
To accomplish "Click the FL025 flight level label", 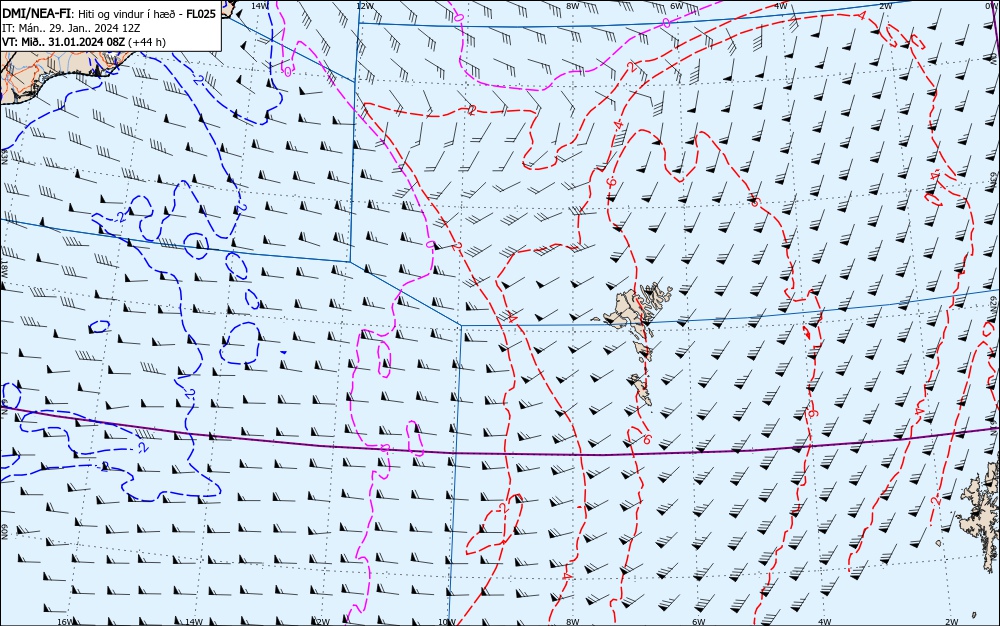I will 201,13.
